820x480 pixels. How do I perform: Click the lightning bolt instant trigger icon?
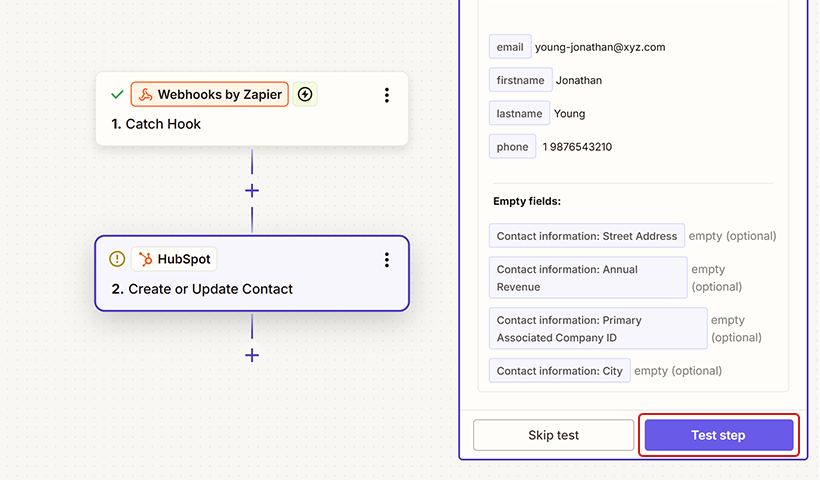(x=305, y=95)
